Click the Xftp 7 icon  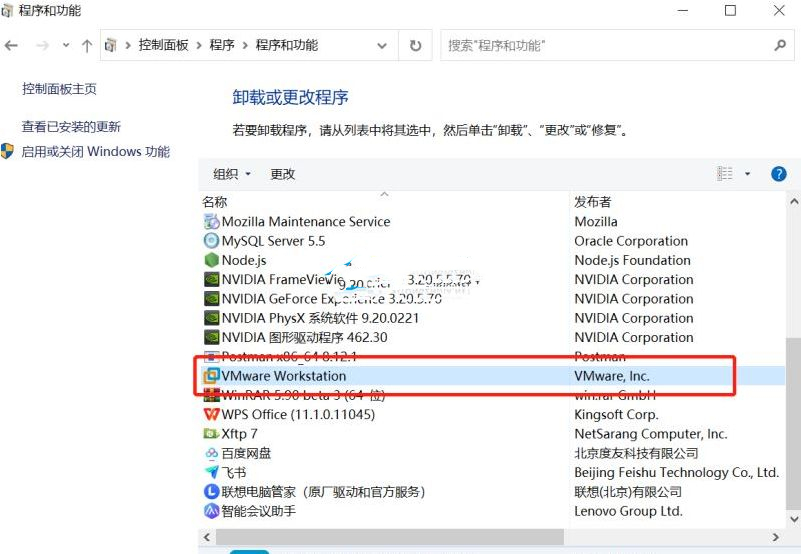[211, 434]
